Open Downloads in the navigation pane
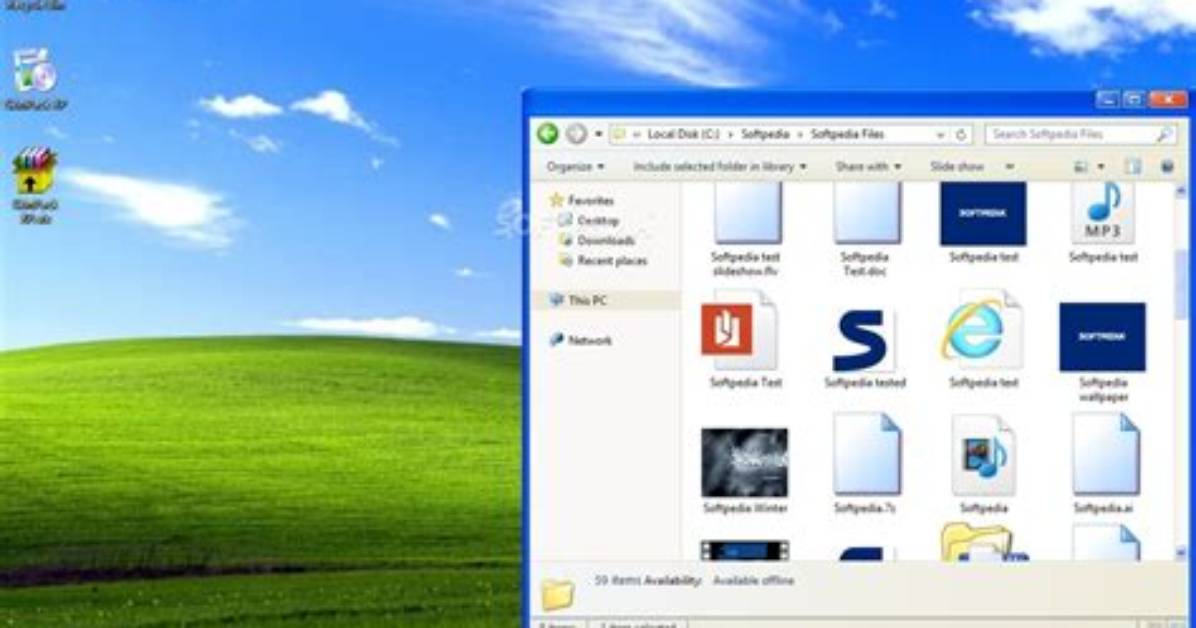 pos(596,240)
